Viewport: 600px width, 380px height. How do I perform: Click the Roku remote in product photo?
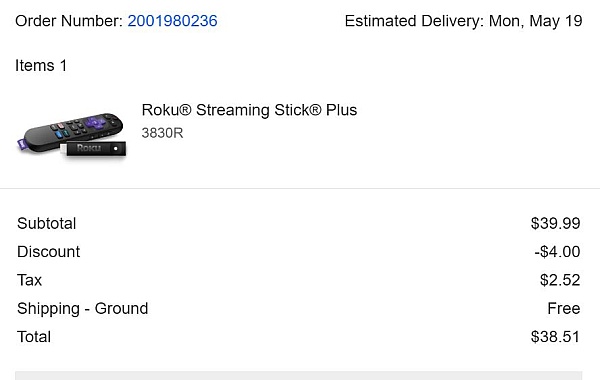click(73, 130)
